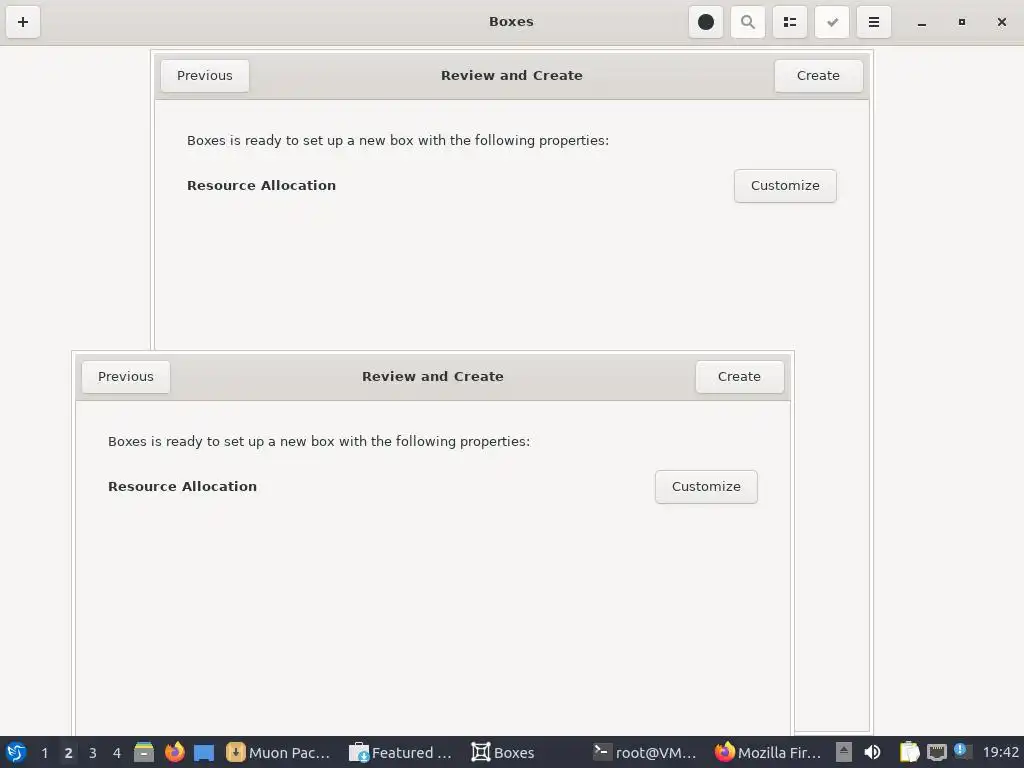1024x768 pixels.
Task: Switch to the root@VM terminal task
Action: point(645,753)
